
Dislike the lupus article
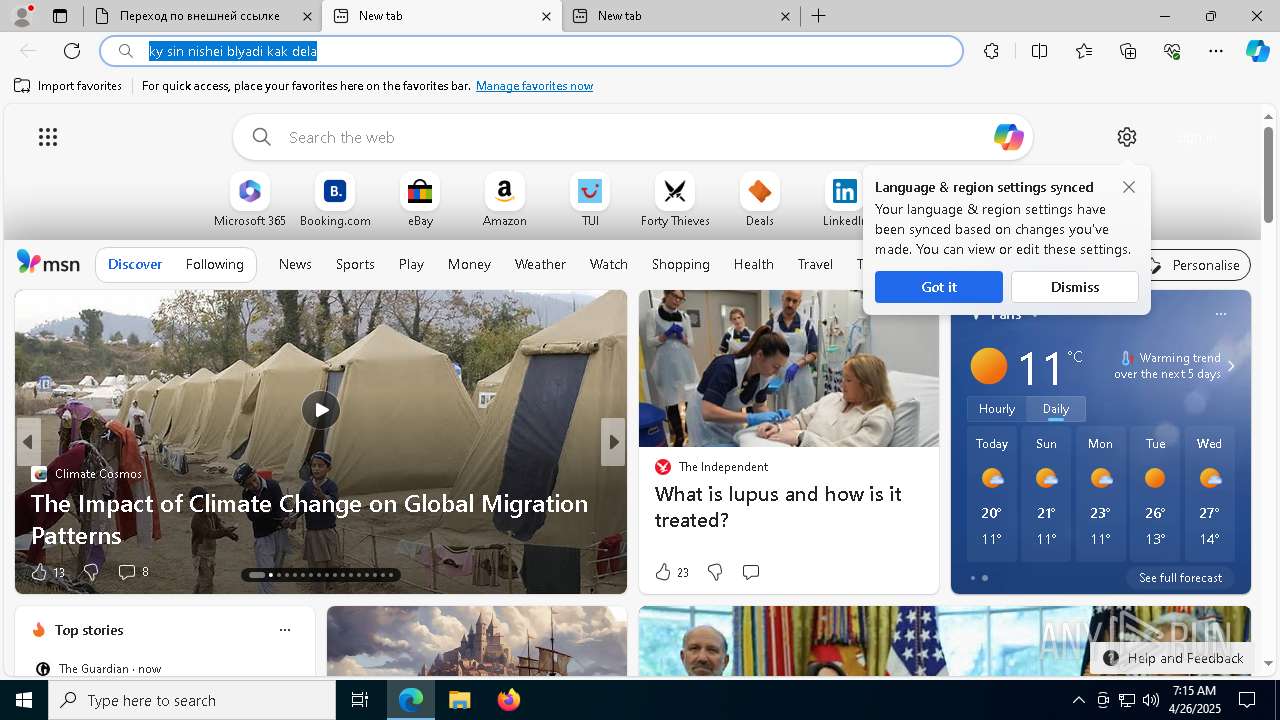715,572
